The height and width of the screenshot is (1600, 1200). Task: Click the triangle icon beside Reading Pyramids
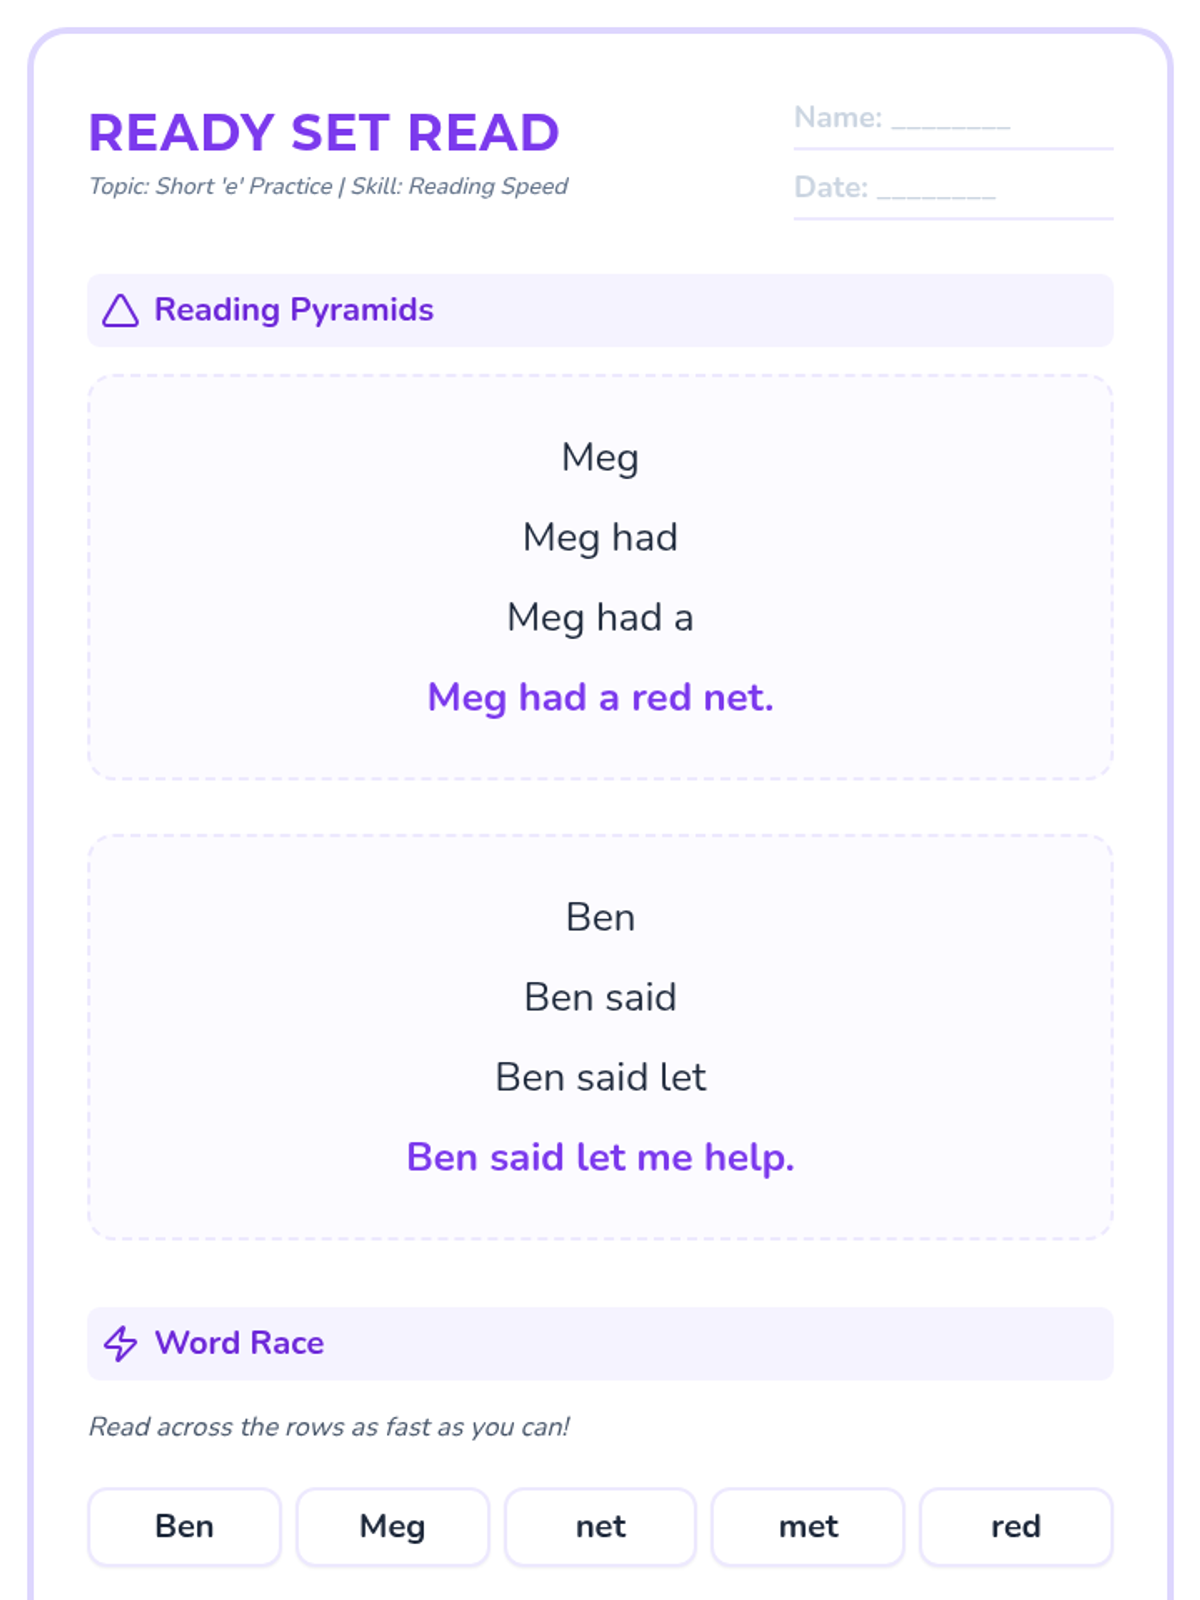click(x=120, y=311)
